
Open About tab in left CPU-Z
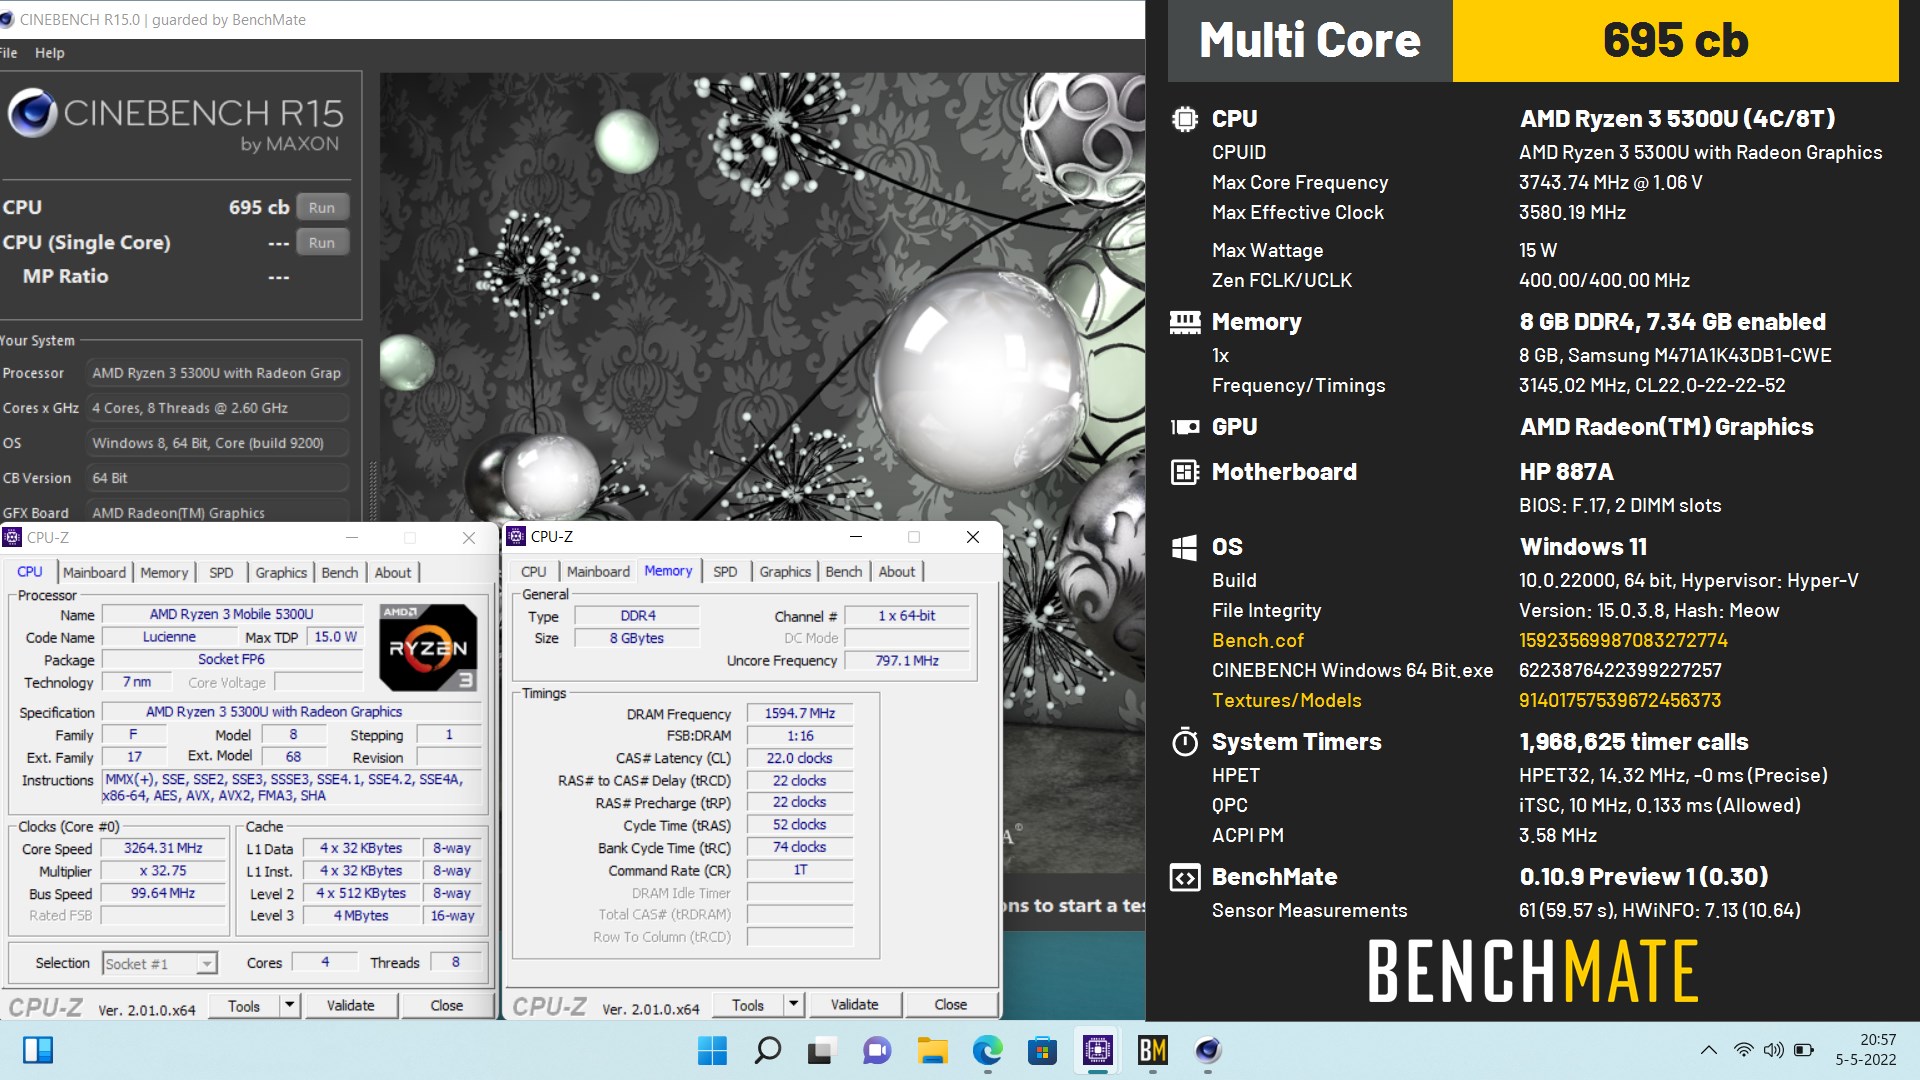click(x=393, y=572)
